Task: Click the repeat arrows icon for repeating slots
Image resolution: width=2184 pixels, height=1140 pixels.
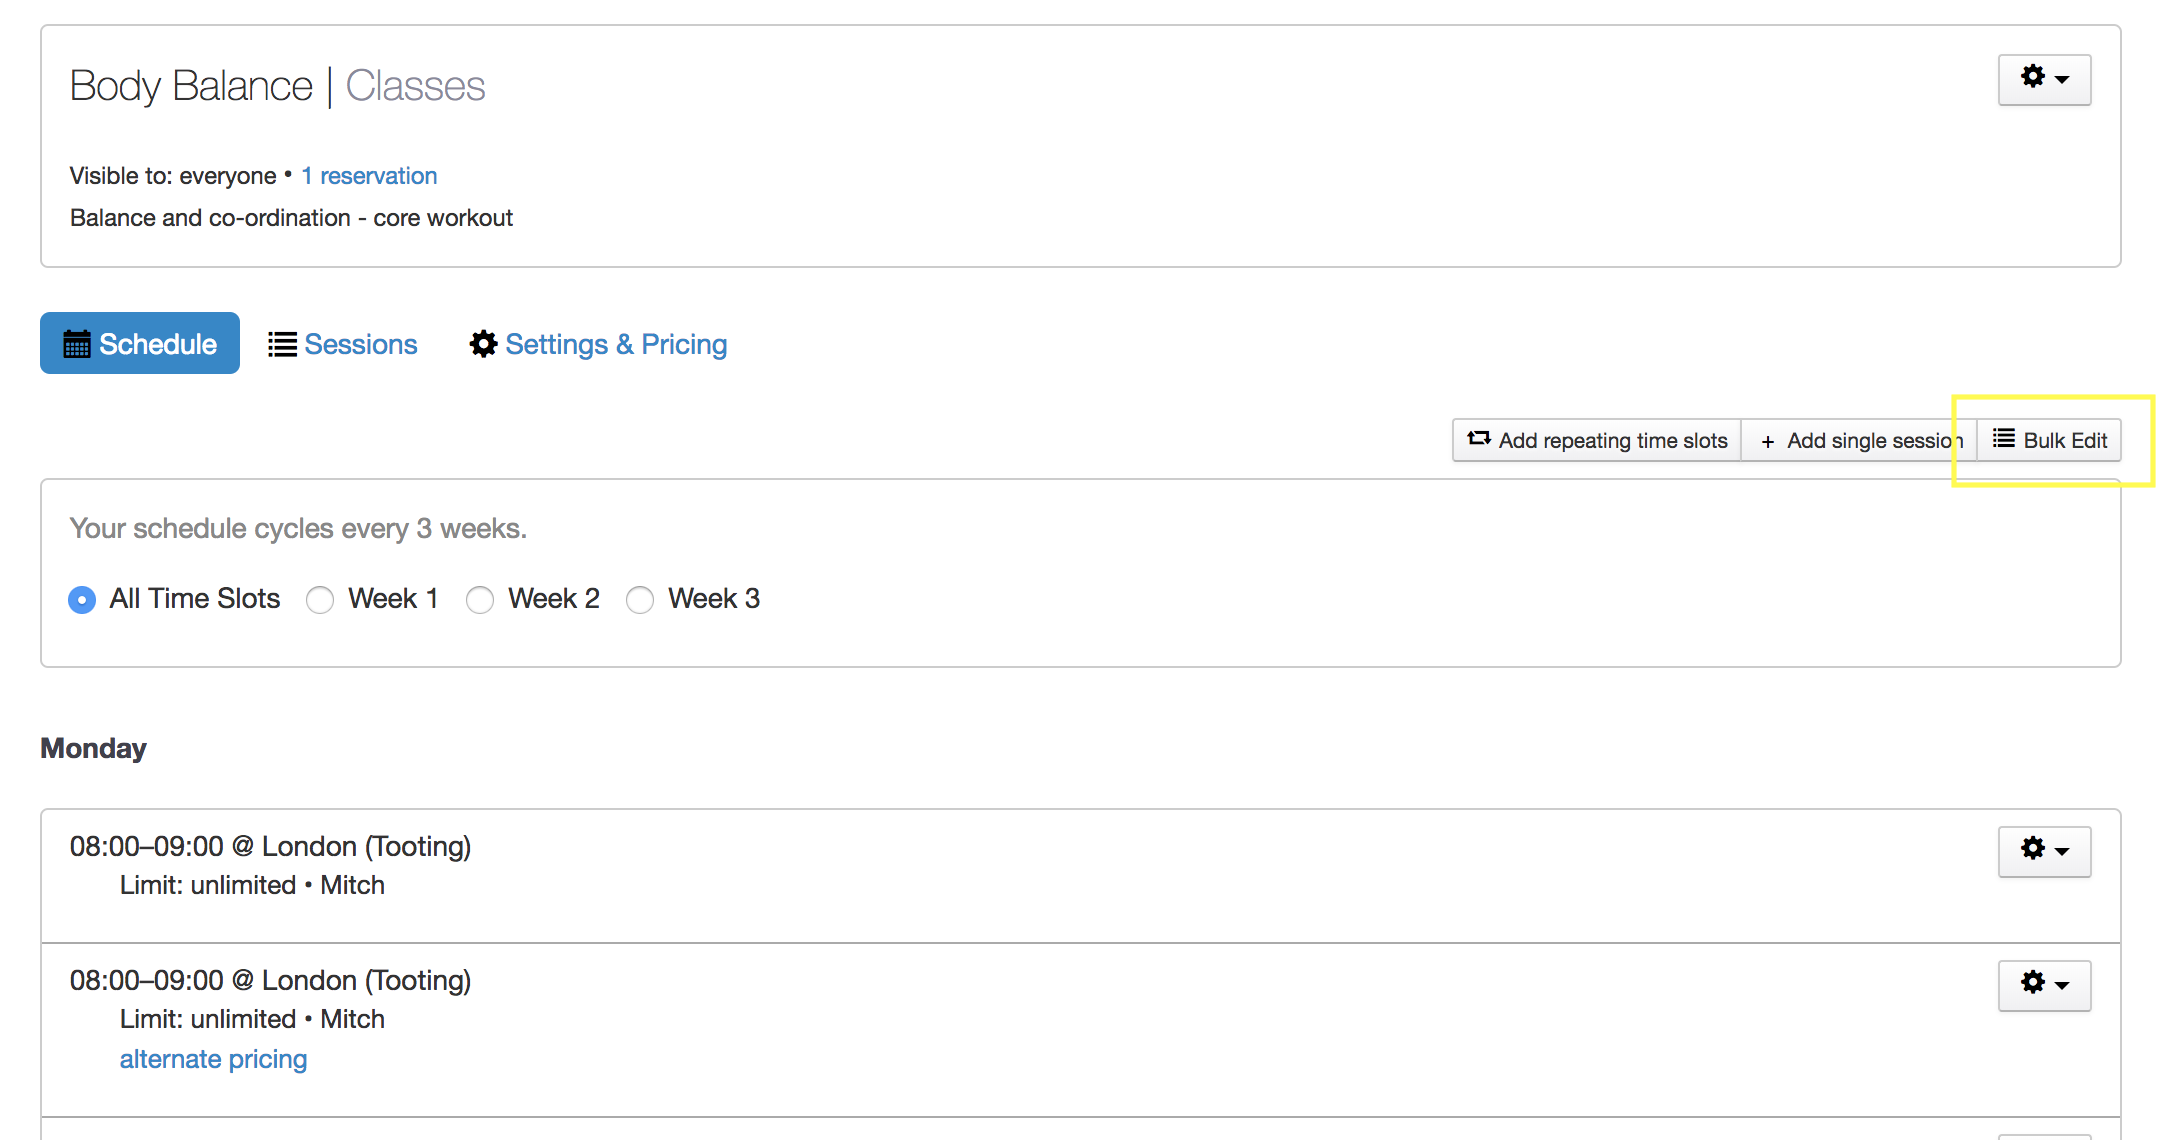Action: coord(1479,440)
